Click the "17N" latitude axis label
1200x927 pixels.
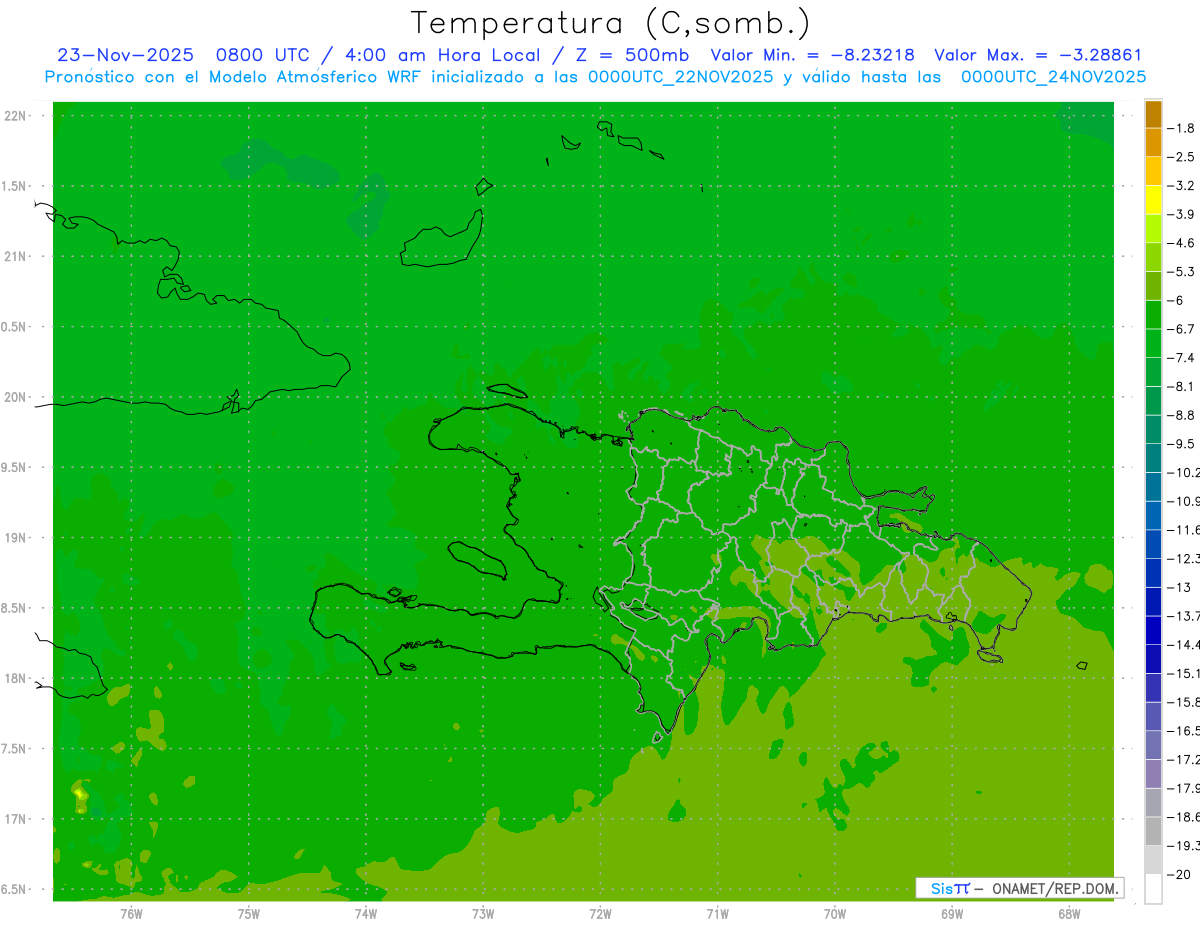[16, 820]
